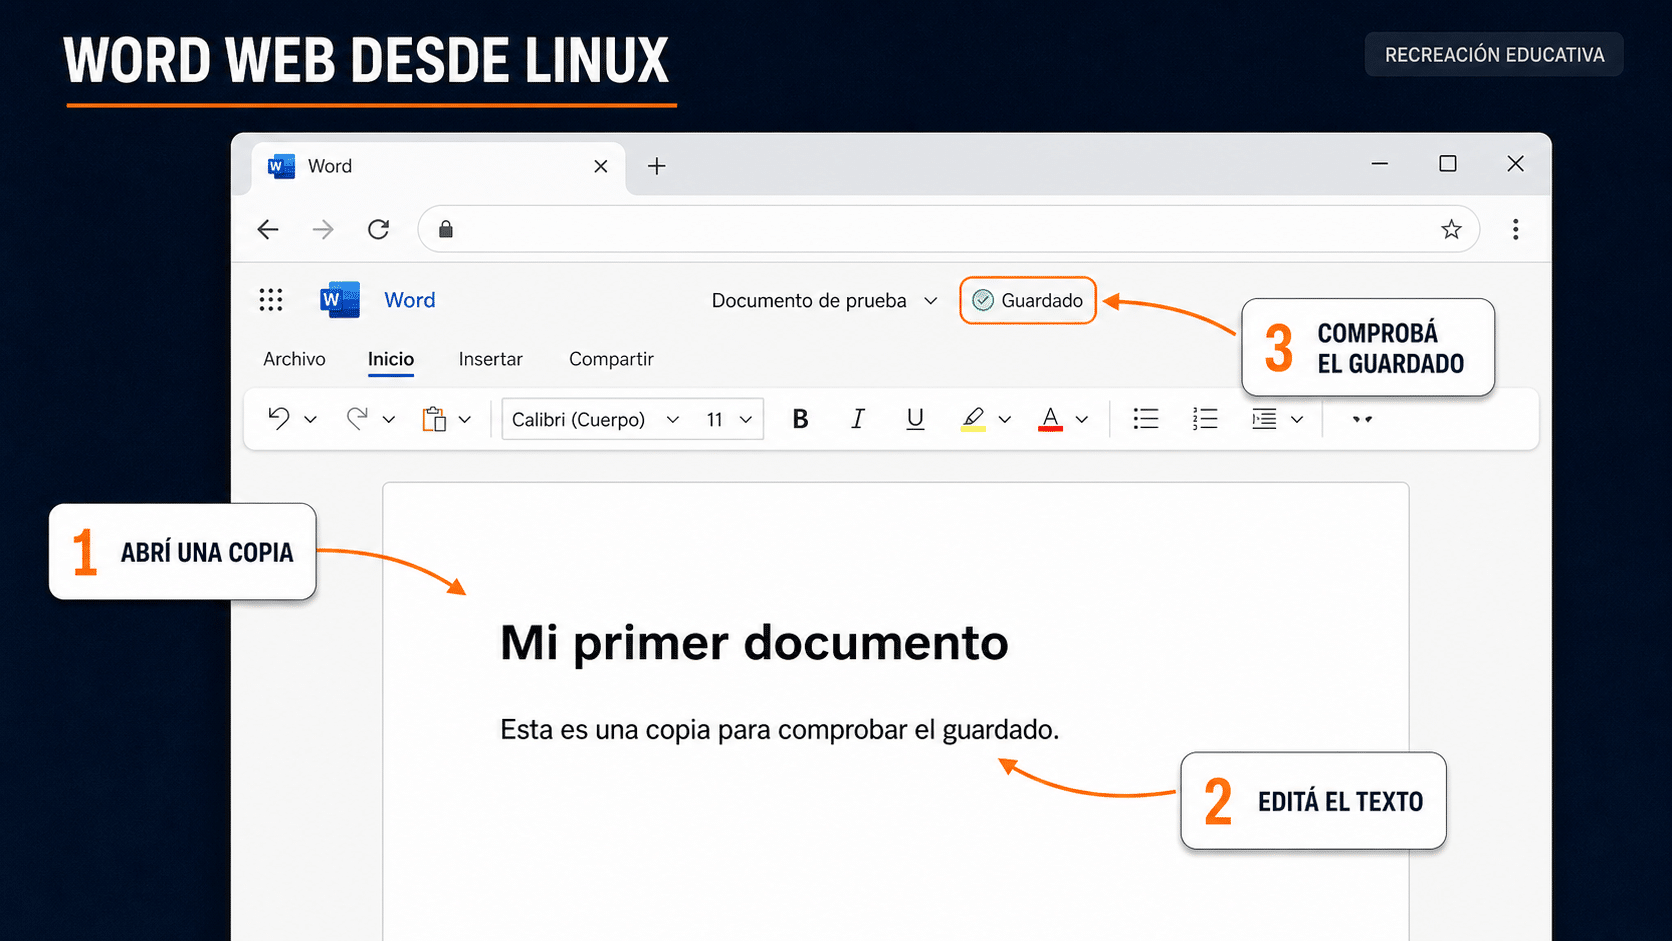The width and height of the screenshot is (1672, 941).
Task: Insert a bulleted list
Action: [1146, 419]
